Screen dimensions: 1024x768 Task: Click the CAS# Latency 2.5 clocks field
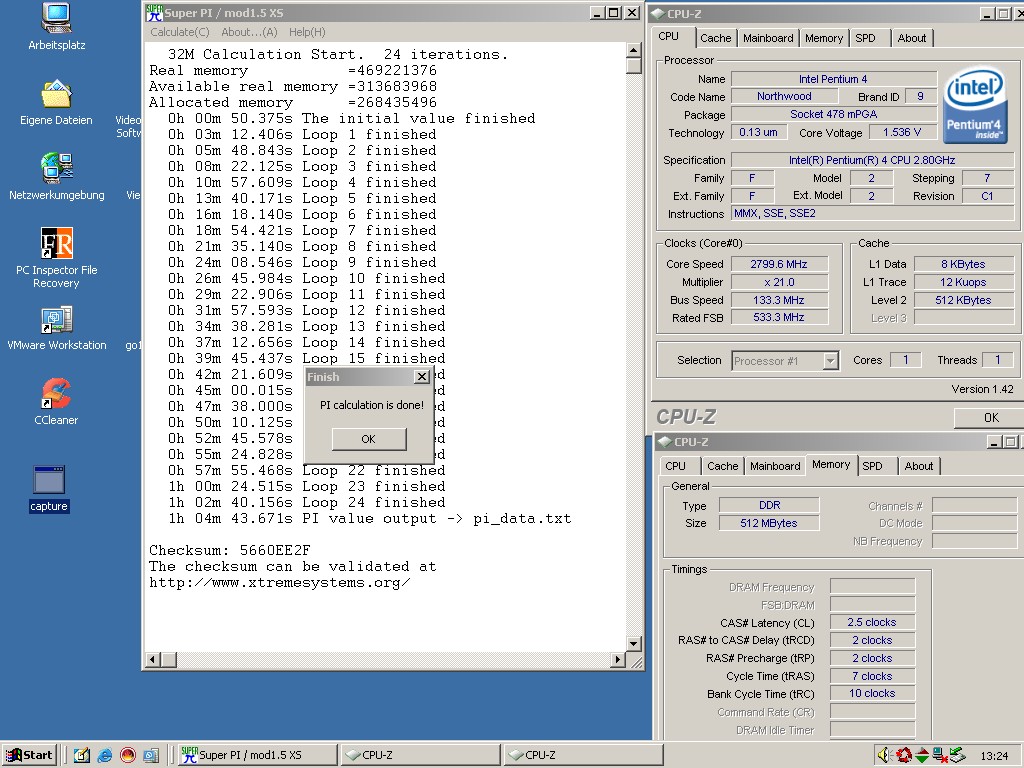point(872,622)
